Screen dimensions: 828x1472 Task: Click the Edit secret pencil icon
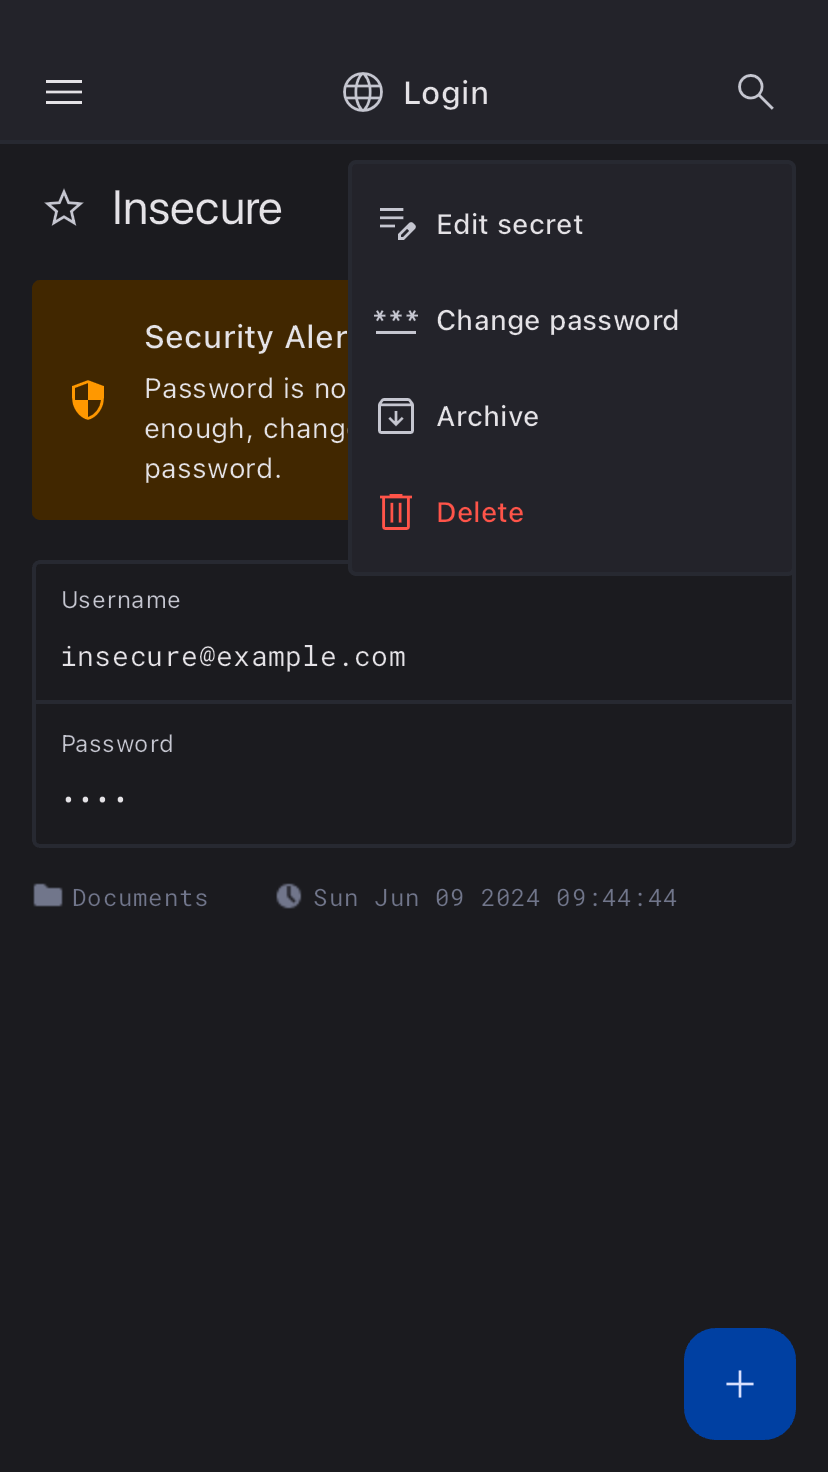click(x=396, y=224)
